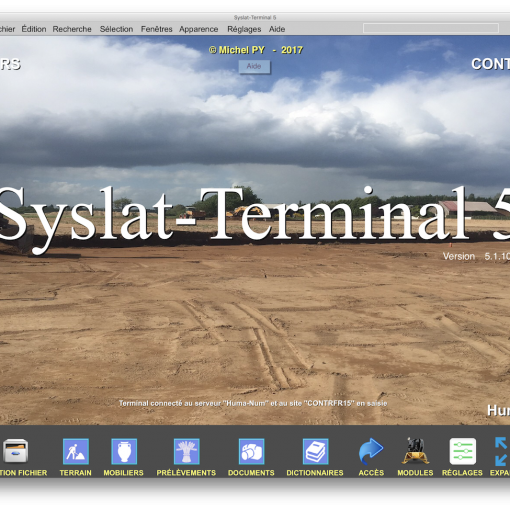Screen dimensions: 510x510
Task: Open the Édition menu
Action: (x=34, y=29)
